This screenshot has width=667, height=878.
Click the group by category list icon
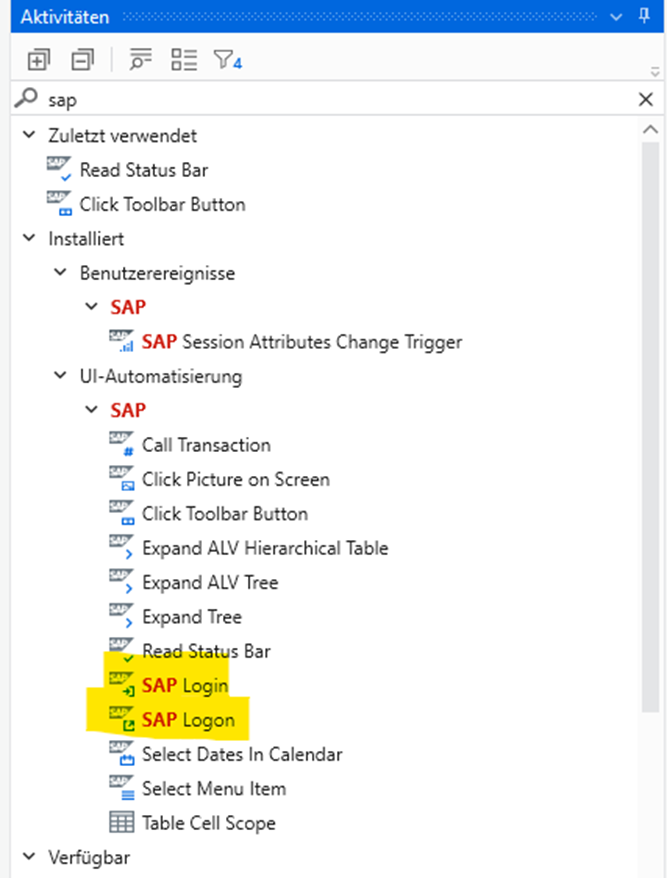[184, 60]
